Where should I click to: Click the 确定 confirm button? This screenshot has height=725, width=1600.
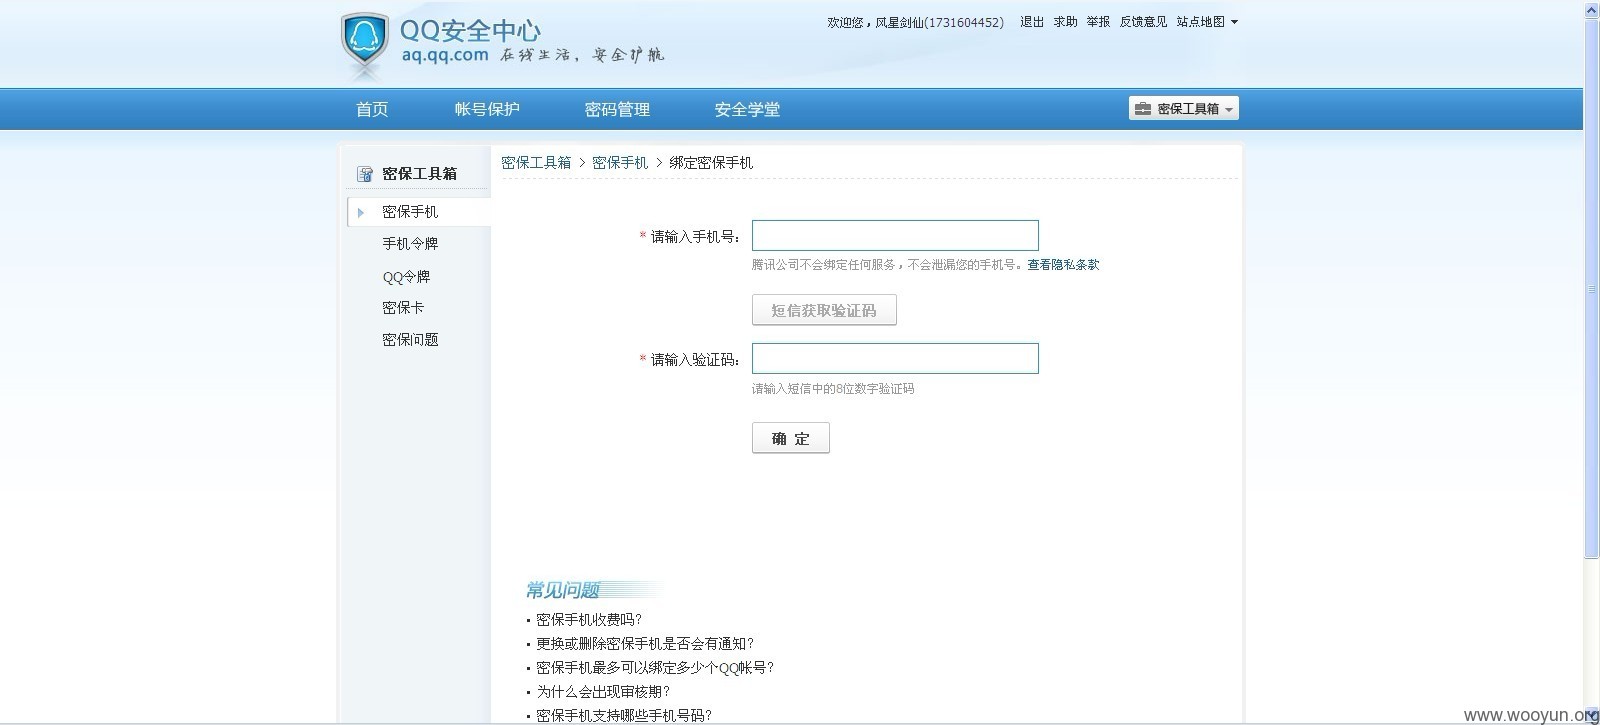coord(791,438)
